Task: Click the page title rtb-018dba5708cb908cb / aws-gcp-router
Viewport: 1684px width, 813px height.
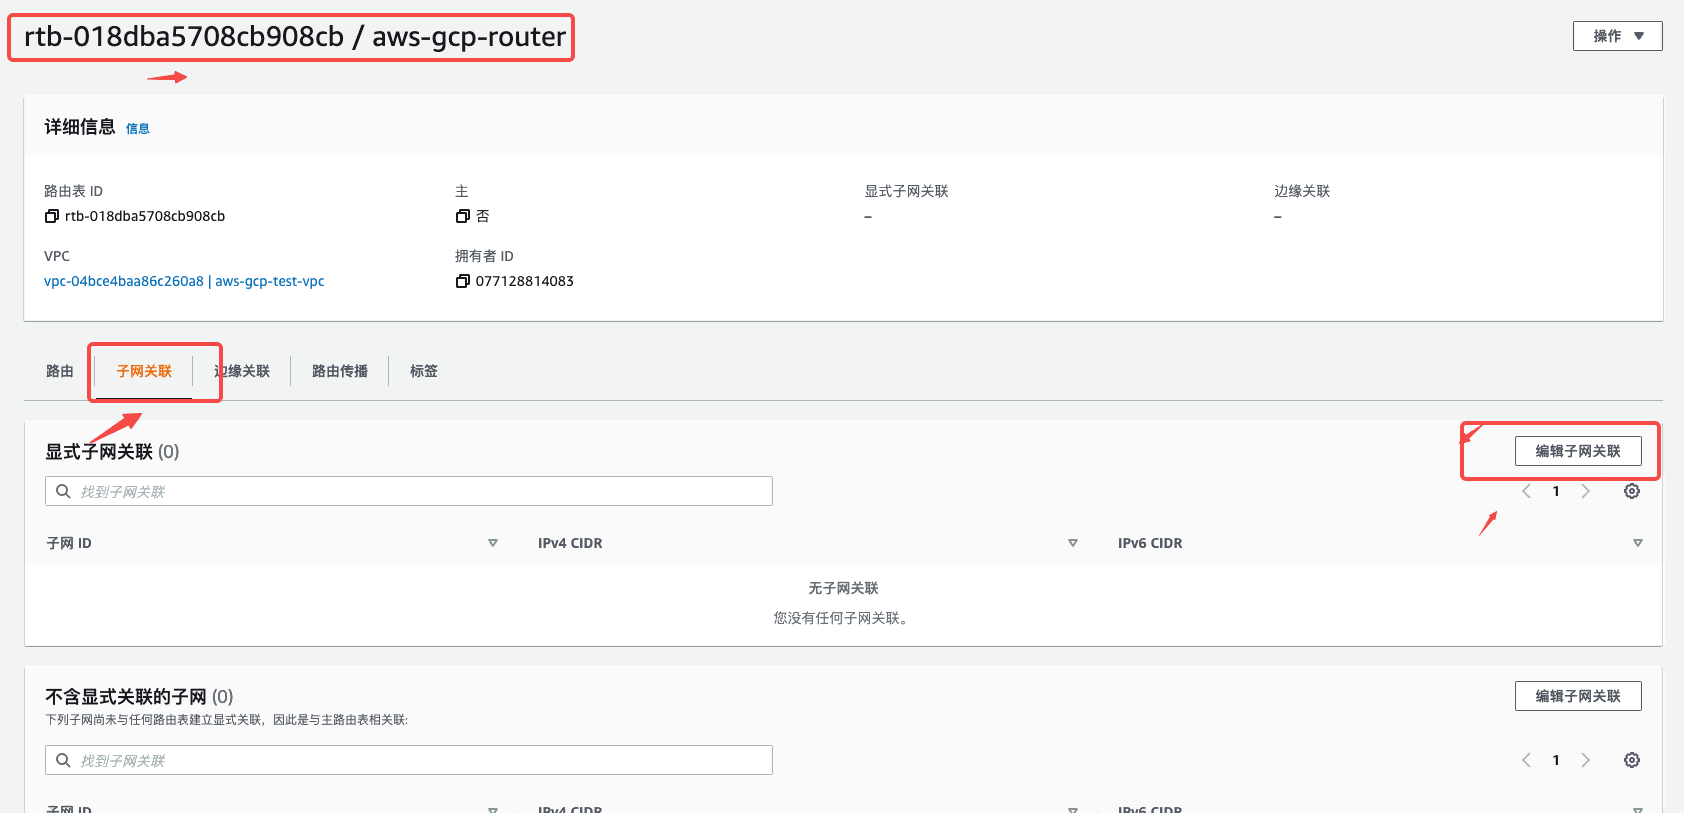Action: click(295, 37)
